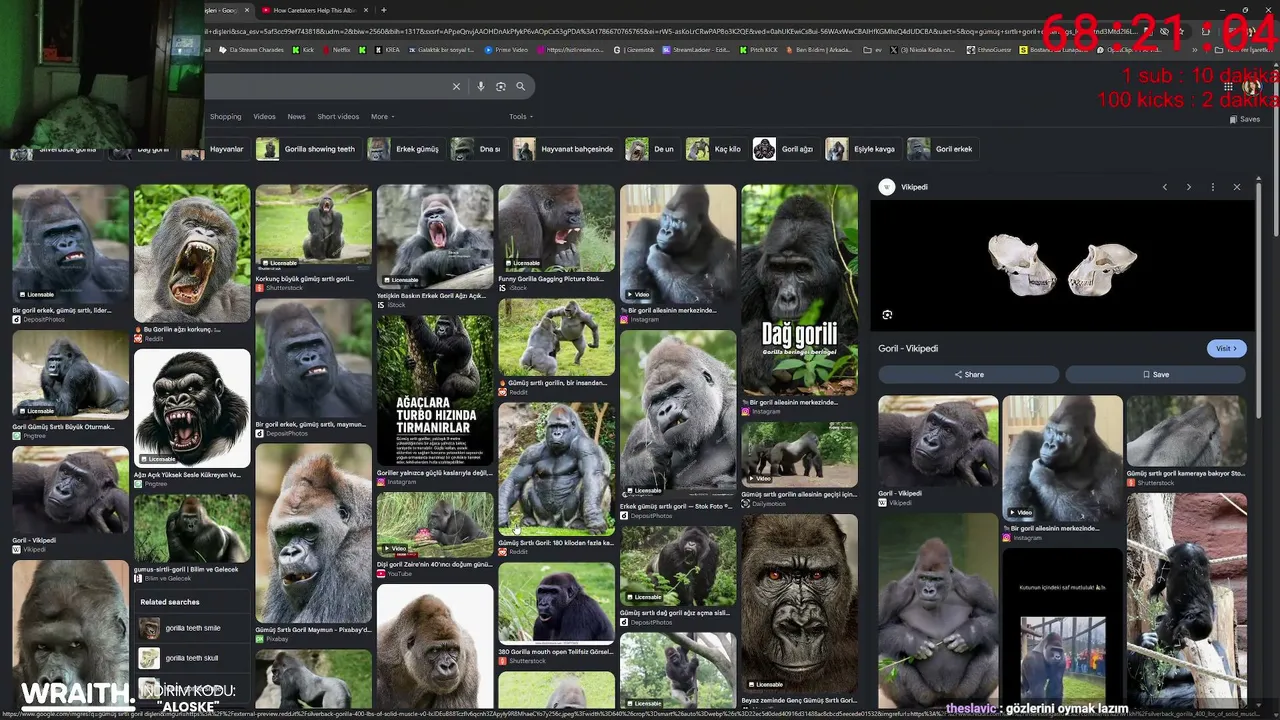Open the Netflix bookmark
Viewport: 1280px width, 720px height.
[337, 49]
